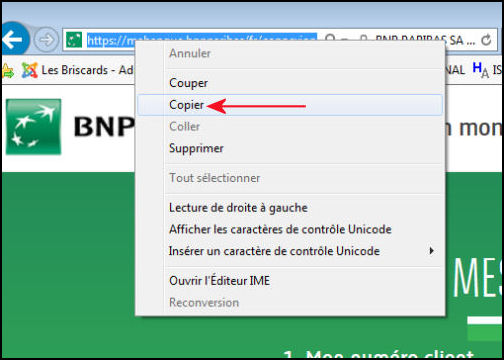This screenshot has width=504, height=360.
Task: Click the blue HA bookmark icon
Action: click(480, 70)
